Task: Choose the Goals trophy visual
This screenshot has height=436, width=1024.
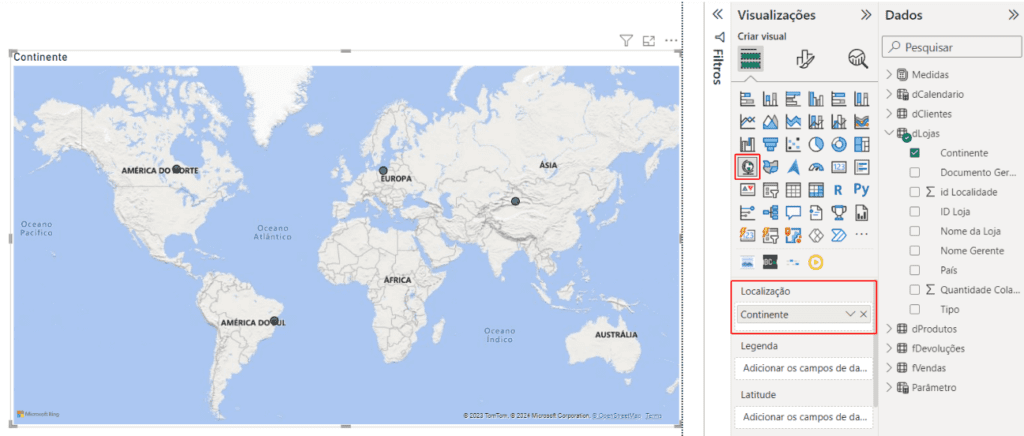Action: [839, 212]
